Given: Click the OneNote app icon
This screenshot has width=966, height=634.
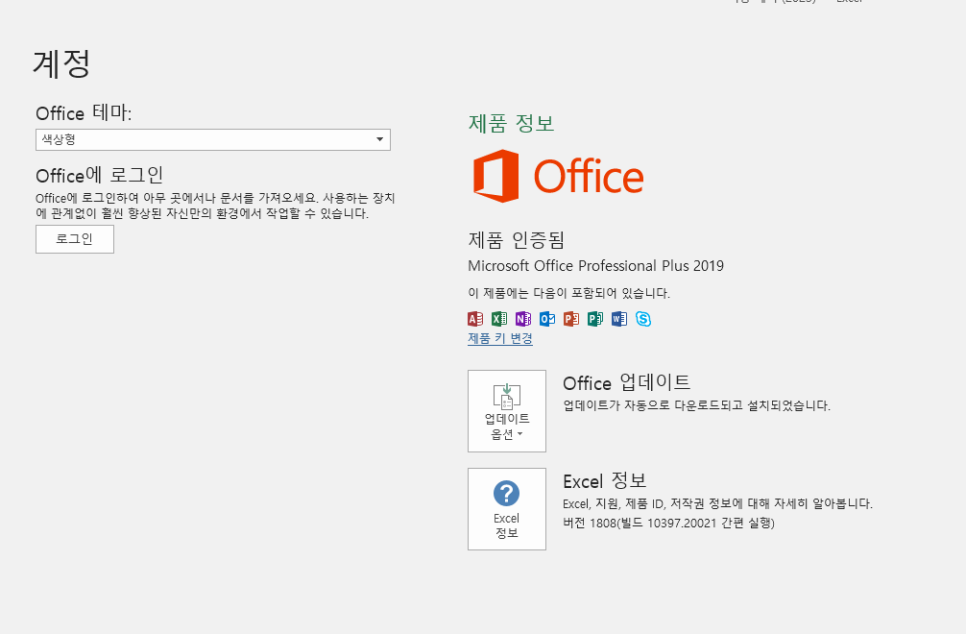Looking at the screenshot, I should 523,319.
